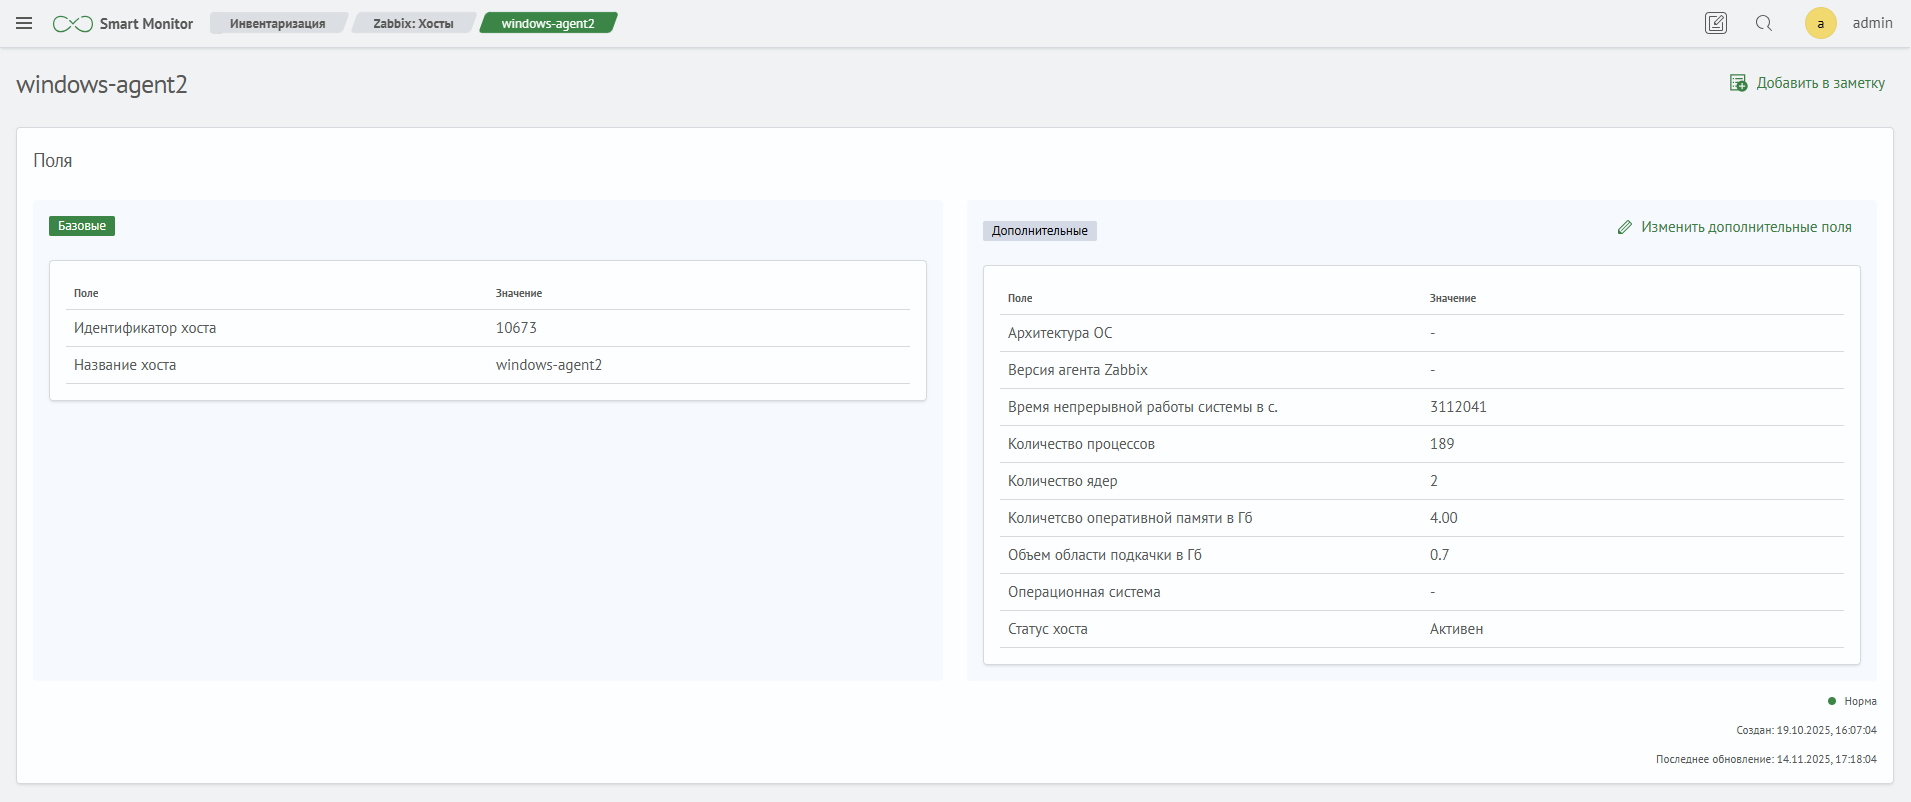Open the admin user menu
This screenshot has width=1911, height=802.
1872,23
